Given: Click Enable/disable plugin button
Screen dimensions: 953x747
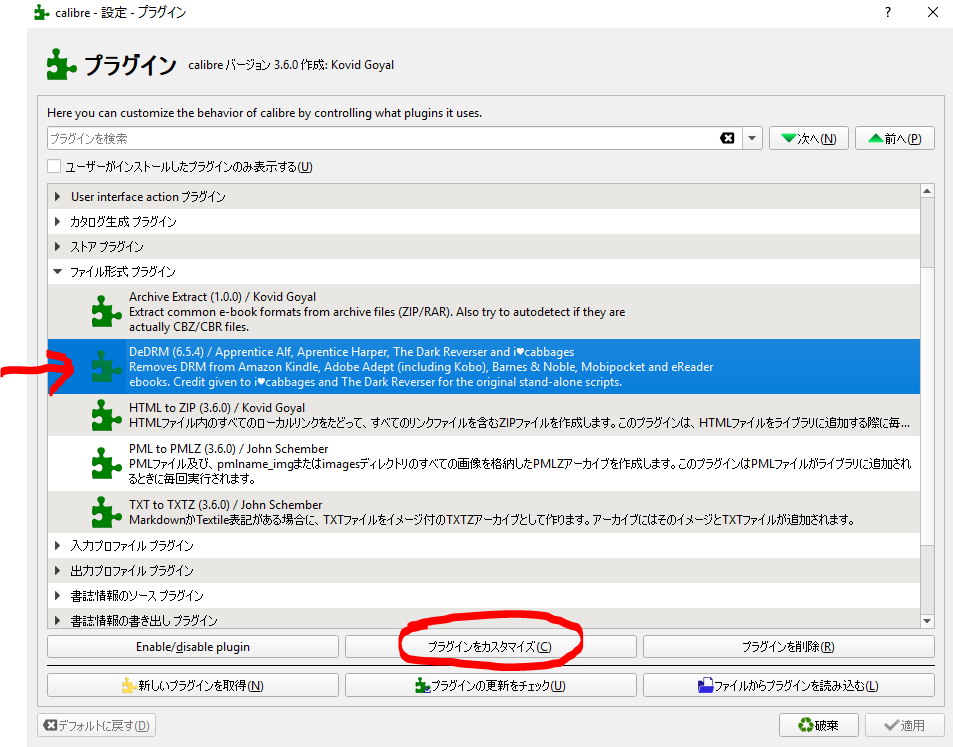Looking at the screenshot, I should [x=193, y=647].
